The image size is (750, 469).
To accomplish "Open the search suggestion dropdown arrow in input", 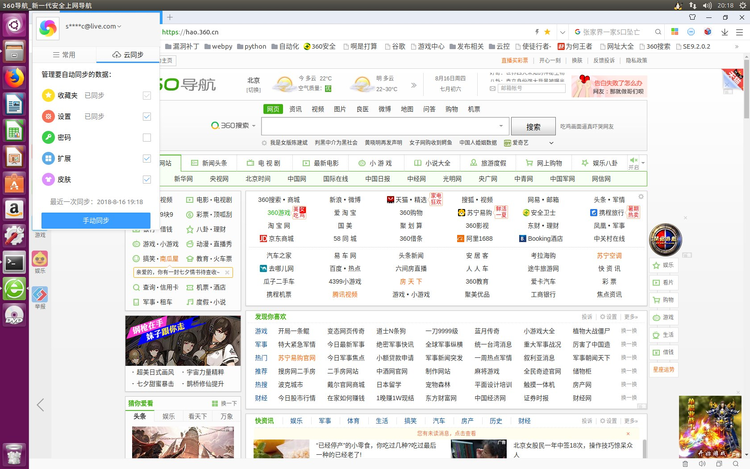I will 501,126.
